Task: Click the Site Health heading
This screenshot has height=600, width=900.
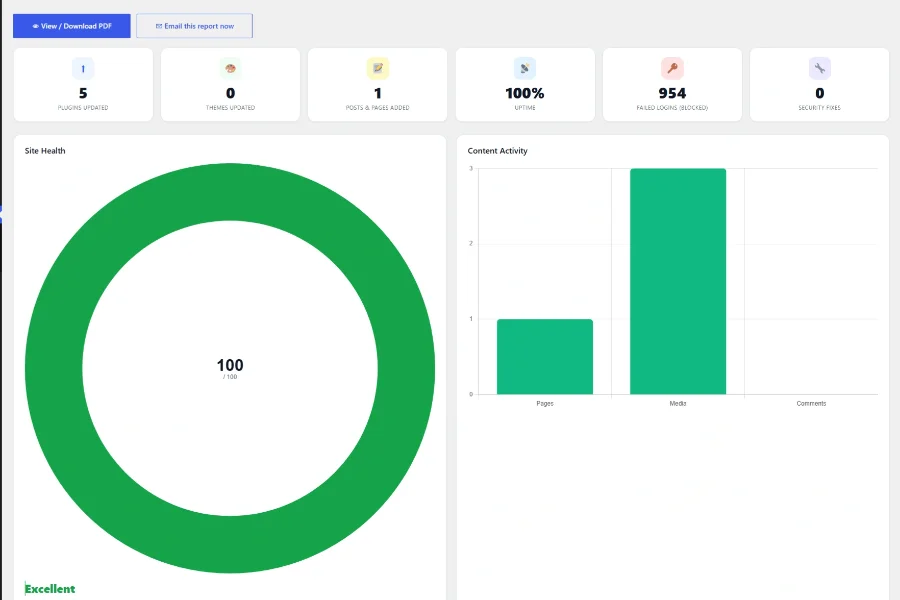Action: pos(45,151)
